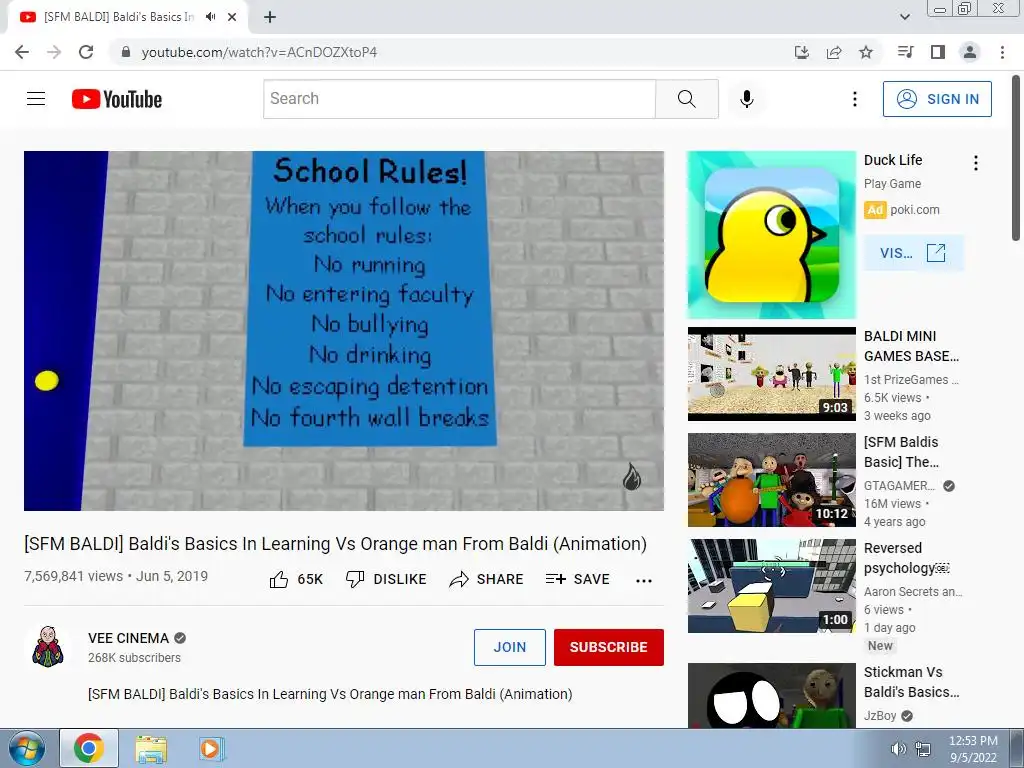The image size is (1024, 768).
Task: Open Chrome profile avatar
Action: point(970,52)
